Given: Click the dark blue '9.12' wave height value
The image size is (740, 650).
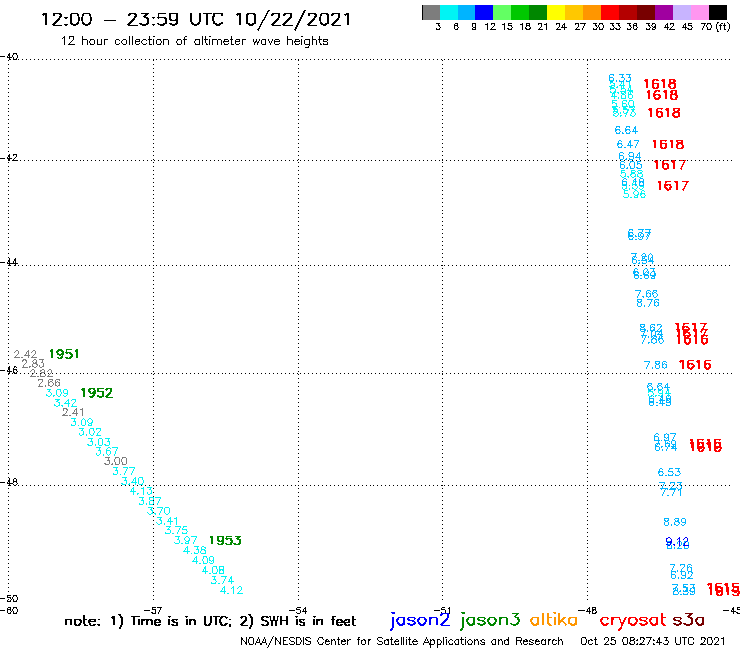Looking at the screenshot, I should pos(677,541).
